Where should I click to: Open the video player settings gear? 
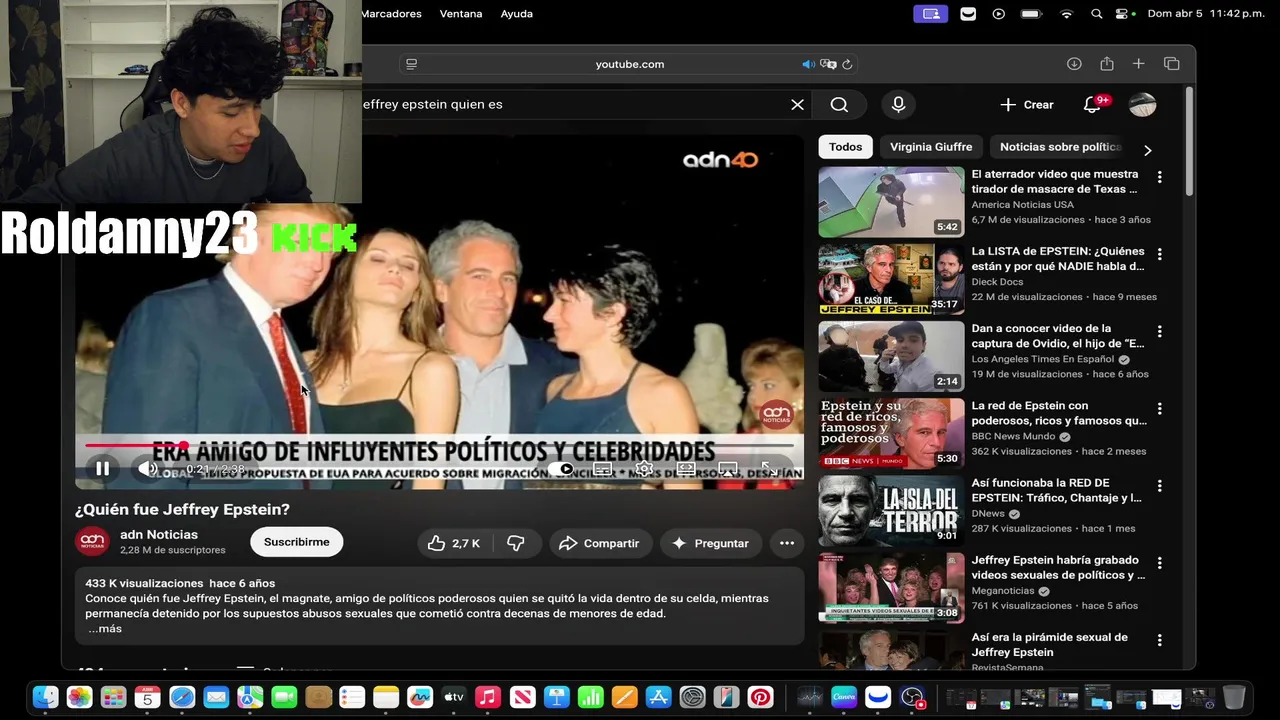point(644,468)
